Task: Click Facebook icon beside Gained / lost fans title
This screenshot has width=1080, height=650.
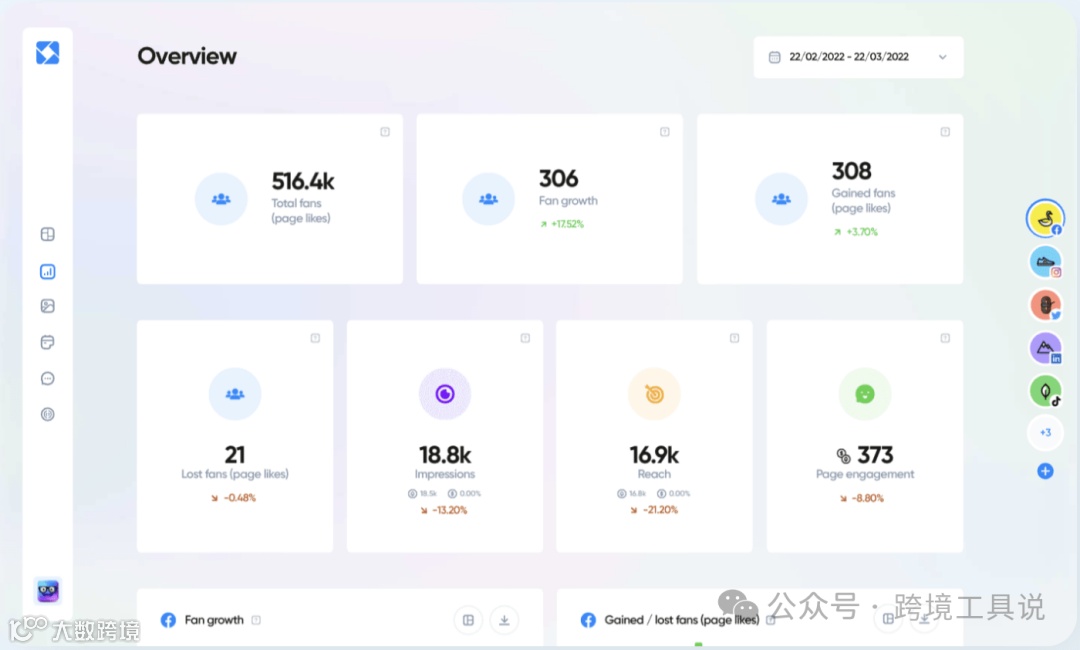Action: (588, 620)
